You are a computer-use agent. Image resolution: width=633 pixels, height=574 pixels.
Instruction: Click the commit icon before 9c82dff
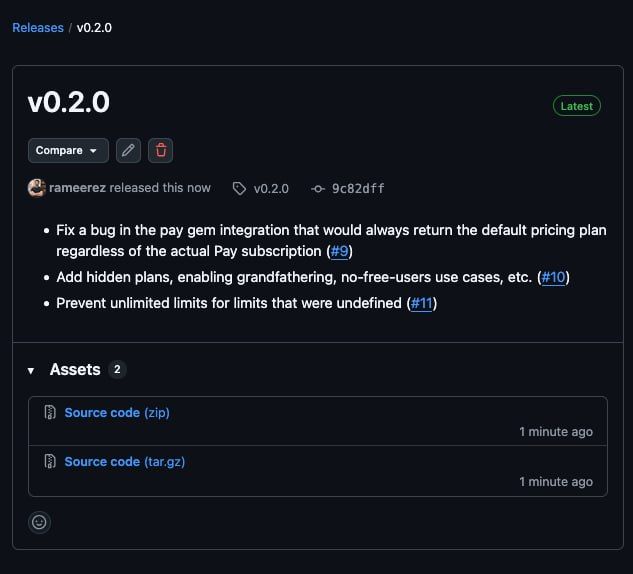point(318,188)
